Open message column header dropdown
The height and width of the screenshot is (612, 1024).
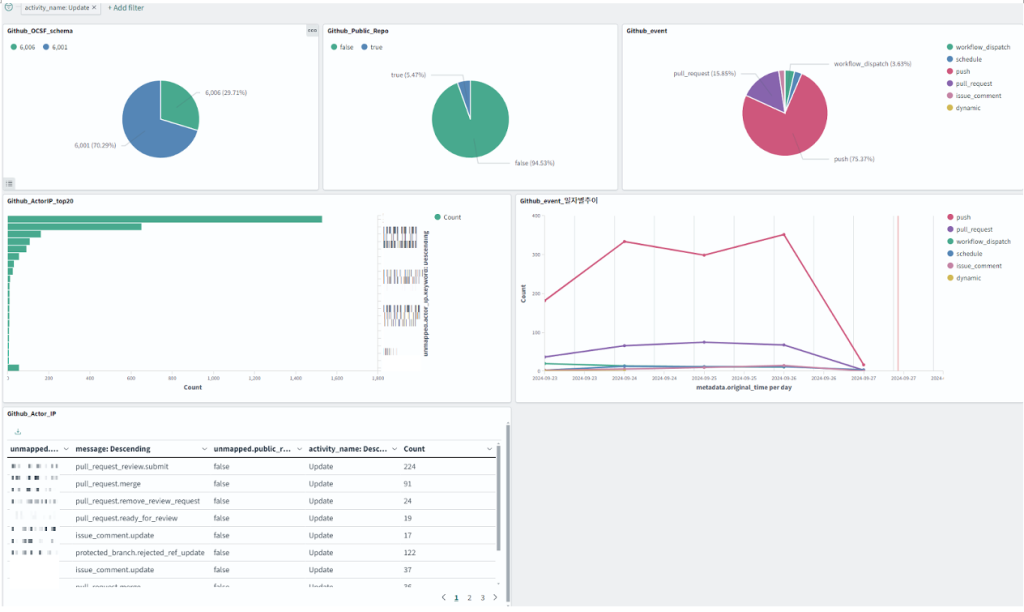click(x=204, y=449)
